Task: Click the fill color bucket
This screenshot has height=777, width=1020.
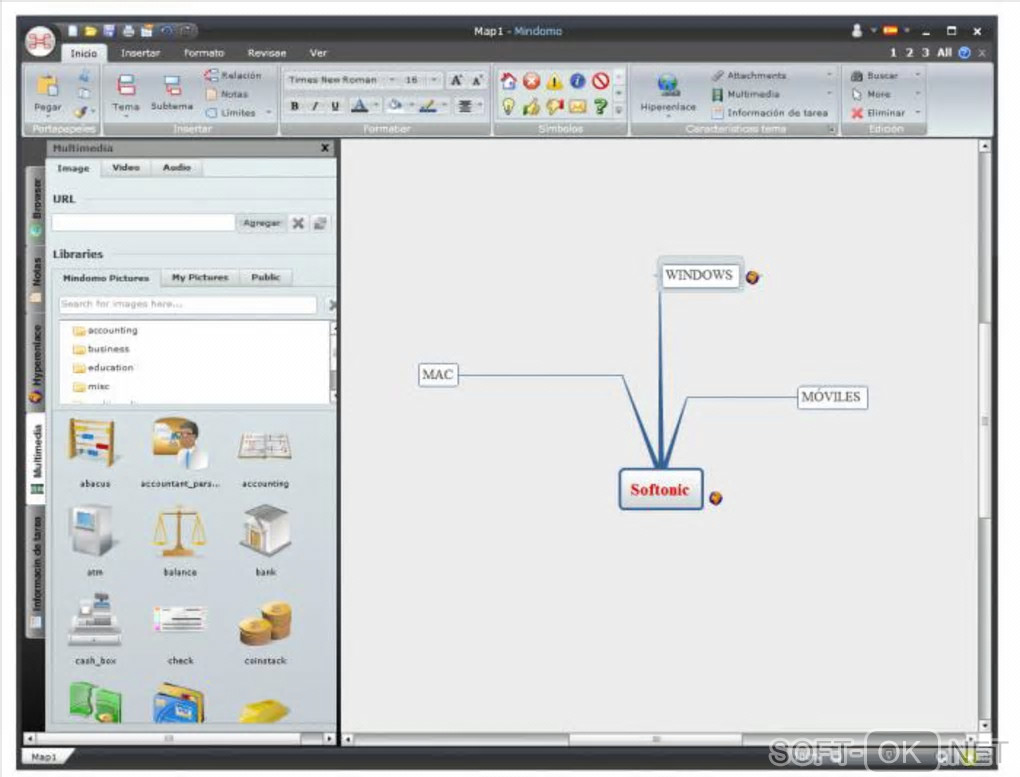Action: [x=394, y=105]
